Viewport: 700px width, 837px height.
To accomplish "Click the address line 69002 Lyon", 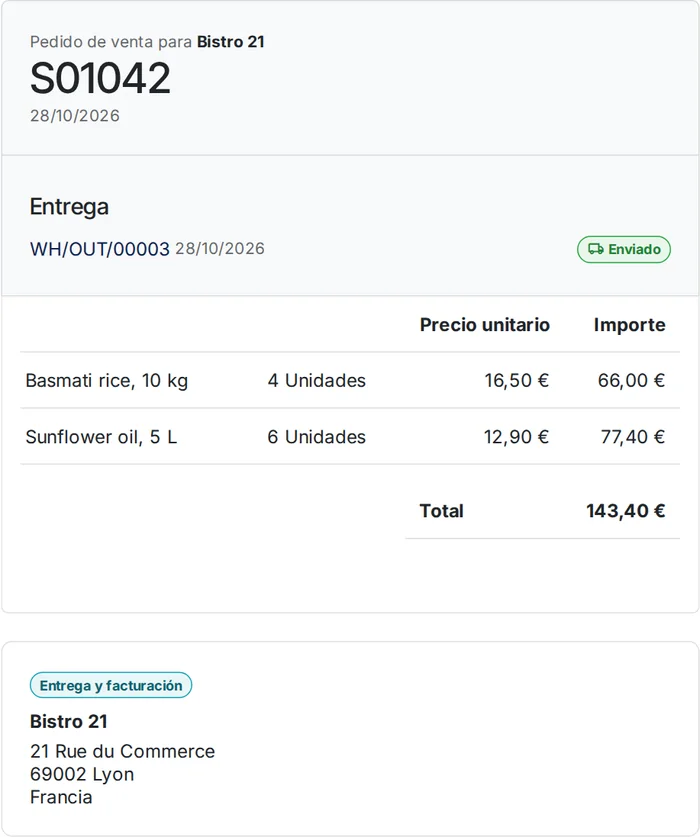I will coord(82,775).
